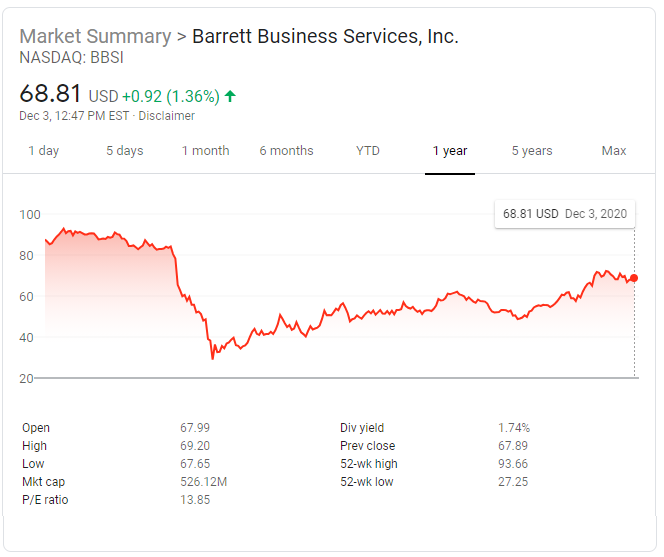Image resolution: width=664 pixels, height=557 pixels.
Task: View the 5 years chart range
Action: [532, 151]
